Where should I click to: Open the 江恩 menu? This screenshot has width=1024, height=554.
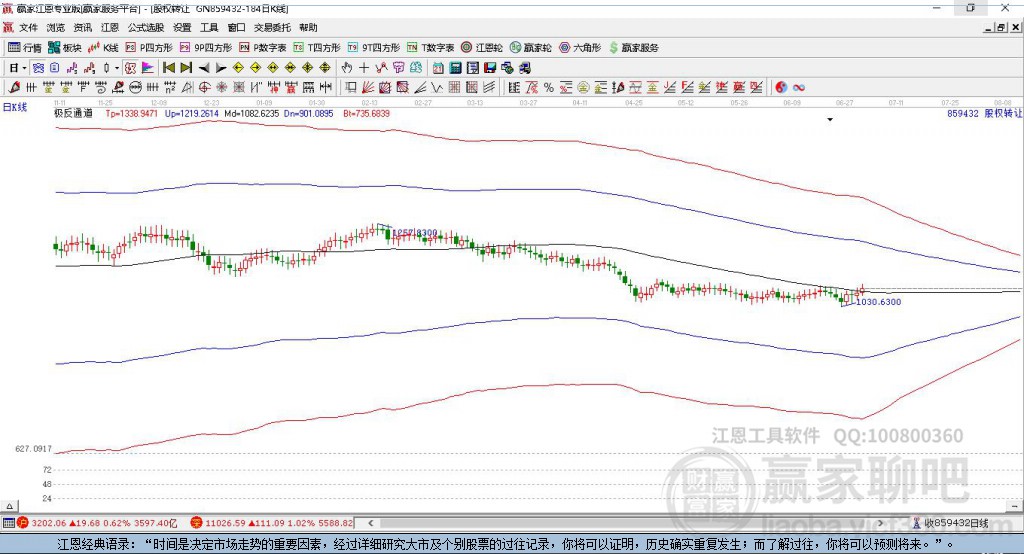tap(110, 27)
